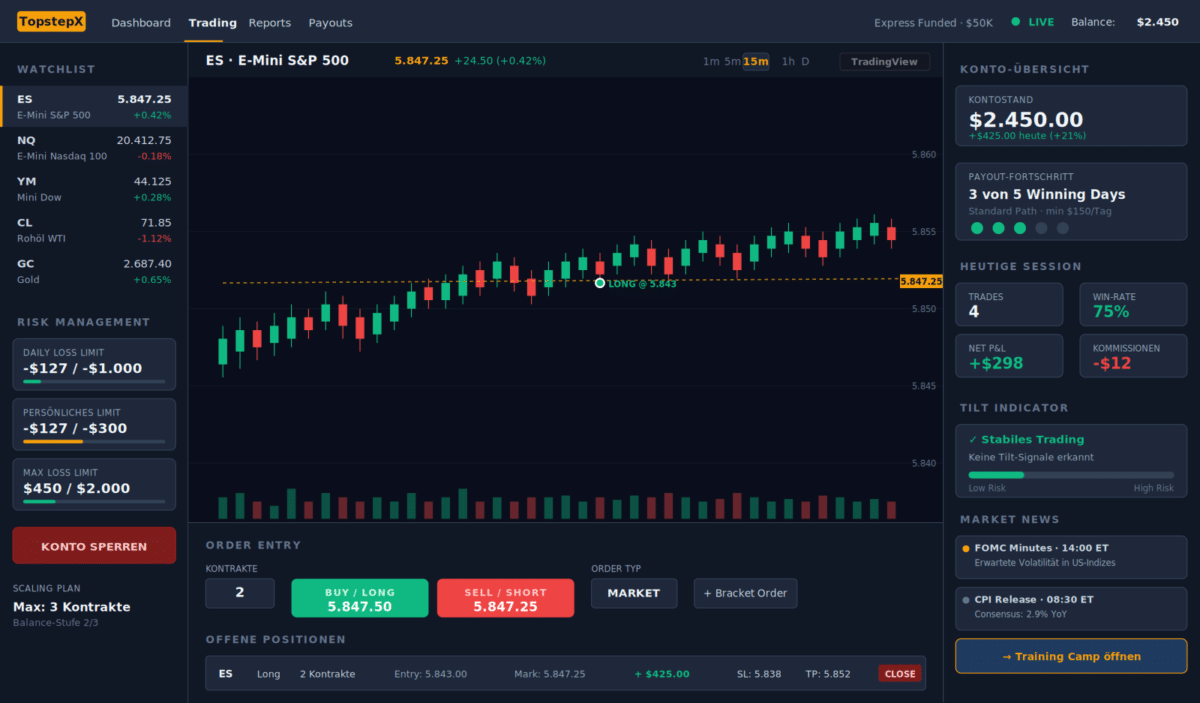The width and height of the screenshot is (1200, 703).
Task: Click the third green payout dot
Action: point(1020,228)
